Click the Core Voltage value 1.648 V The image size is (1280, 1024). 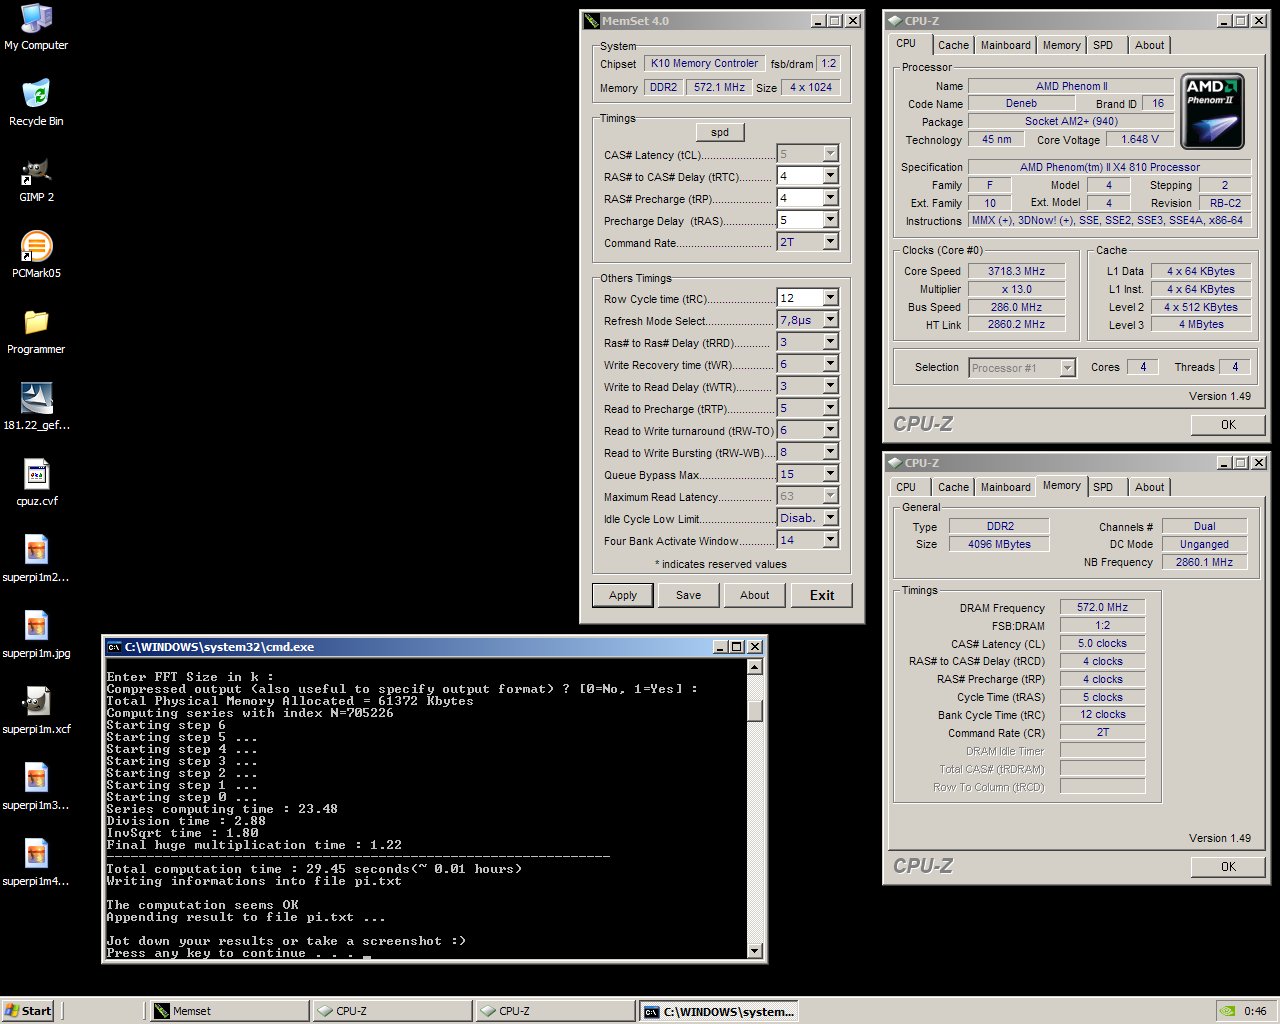(1140, 140)
